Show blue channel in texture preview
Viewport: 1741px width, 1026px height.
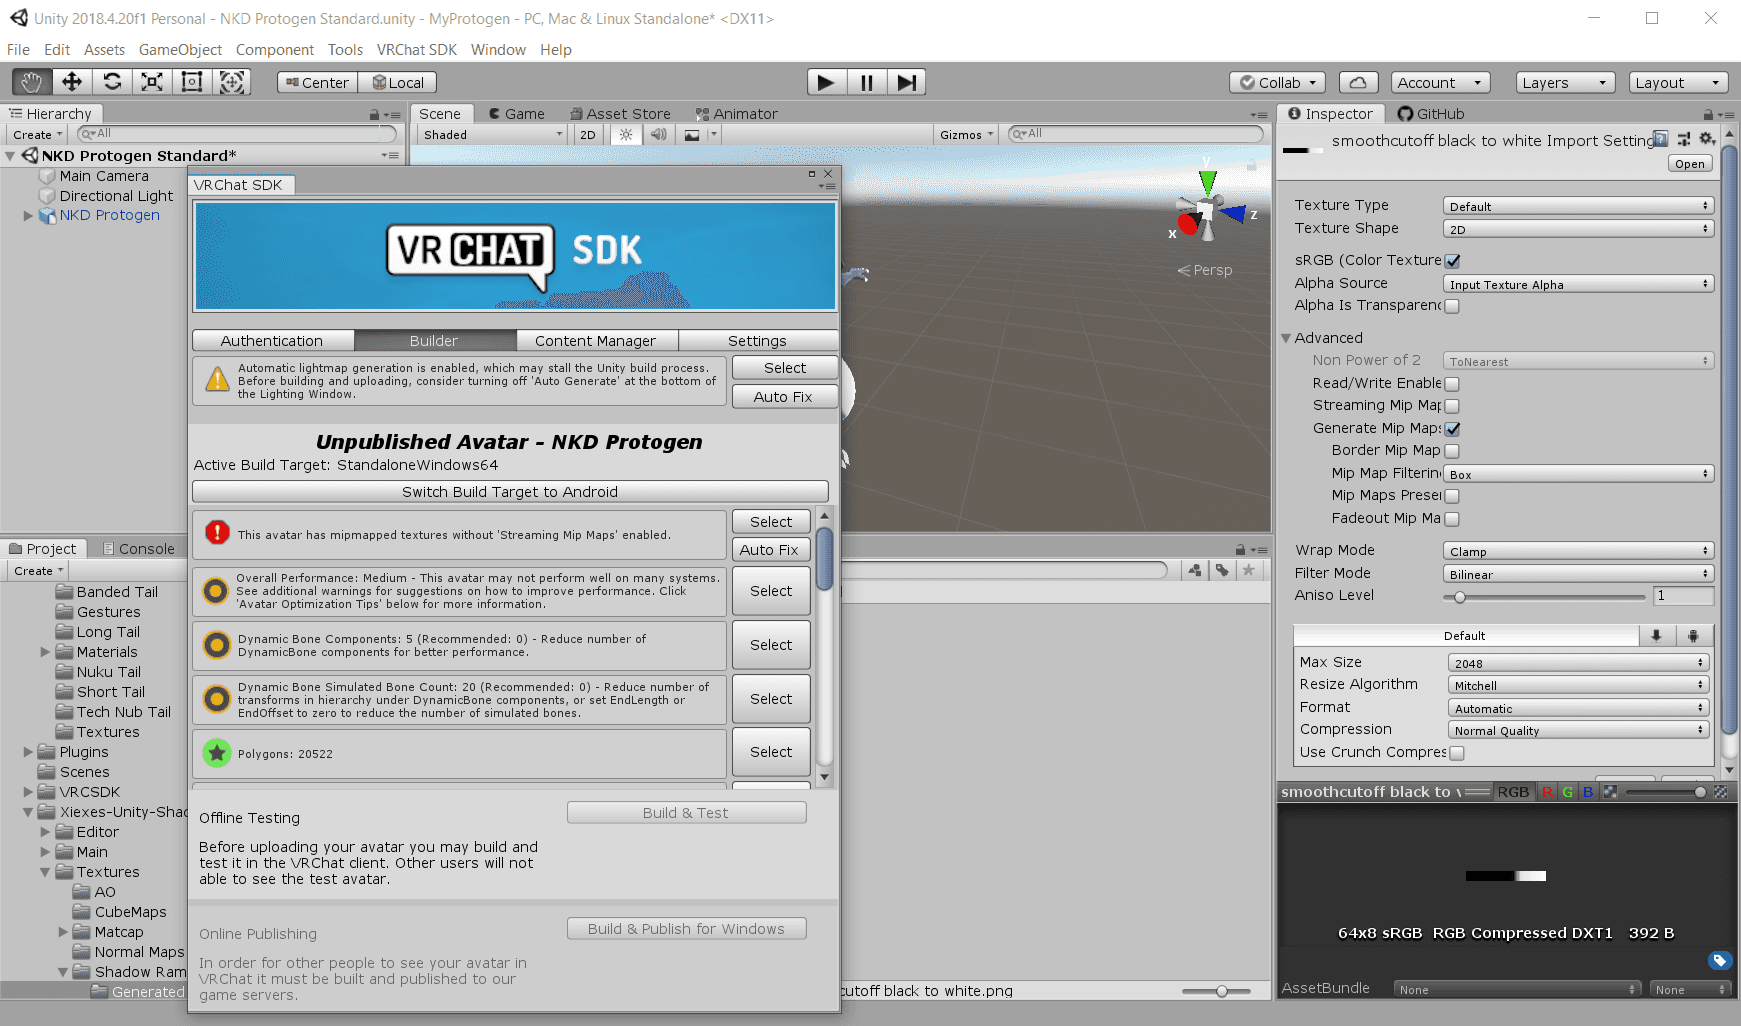coord(1588,792)
